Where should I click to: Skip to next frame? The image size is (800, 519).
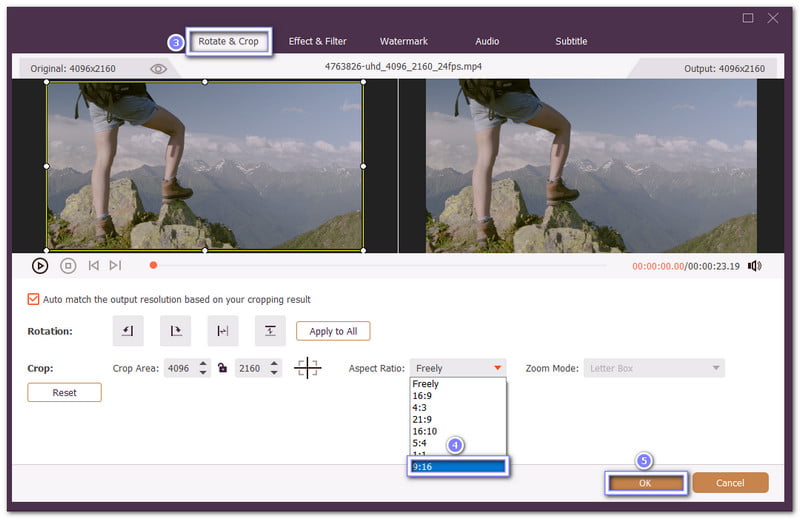tap(116, 266)
